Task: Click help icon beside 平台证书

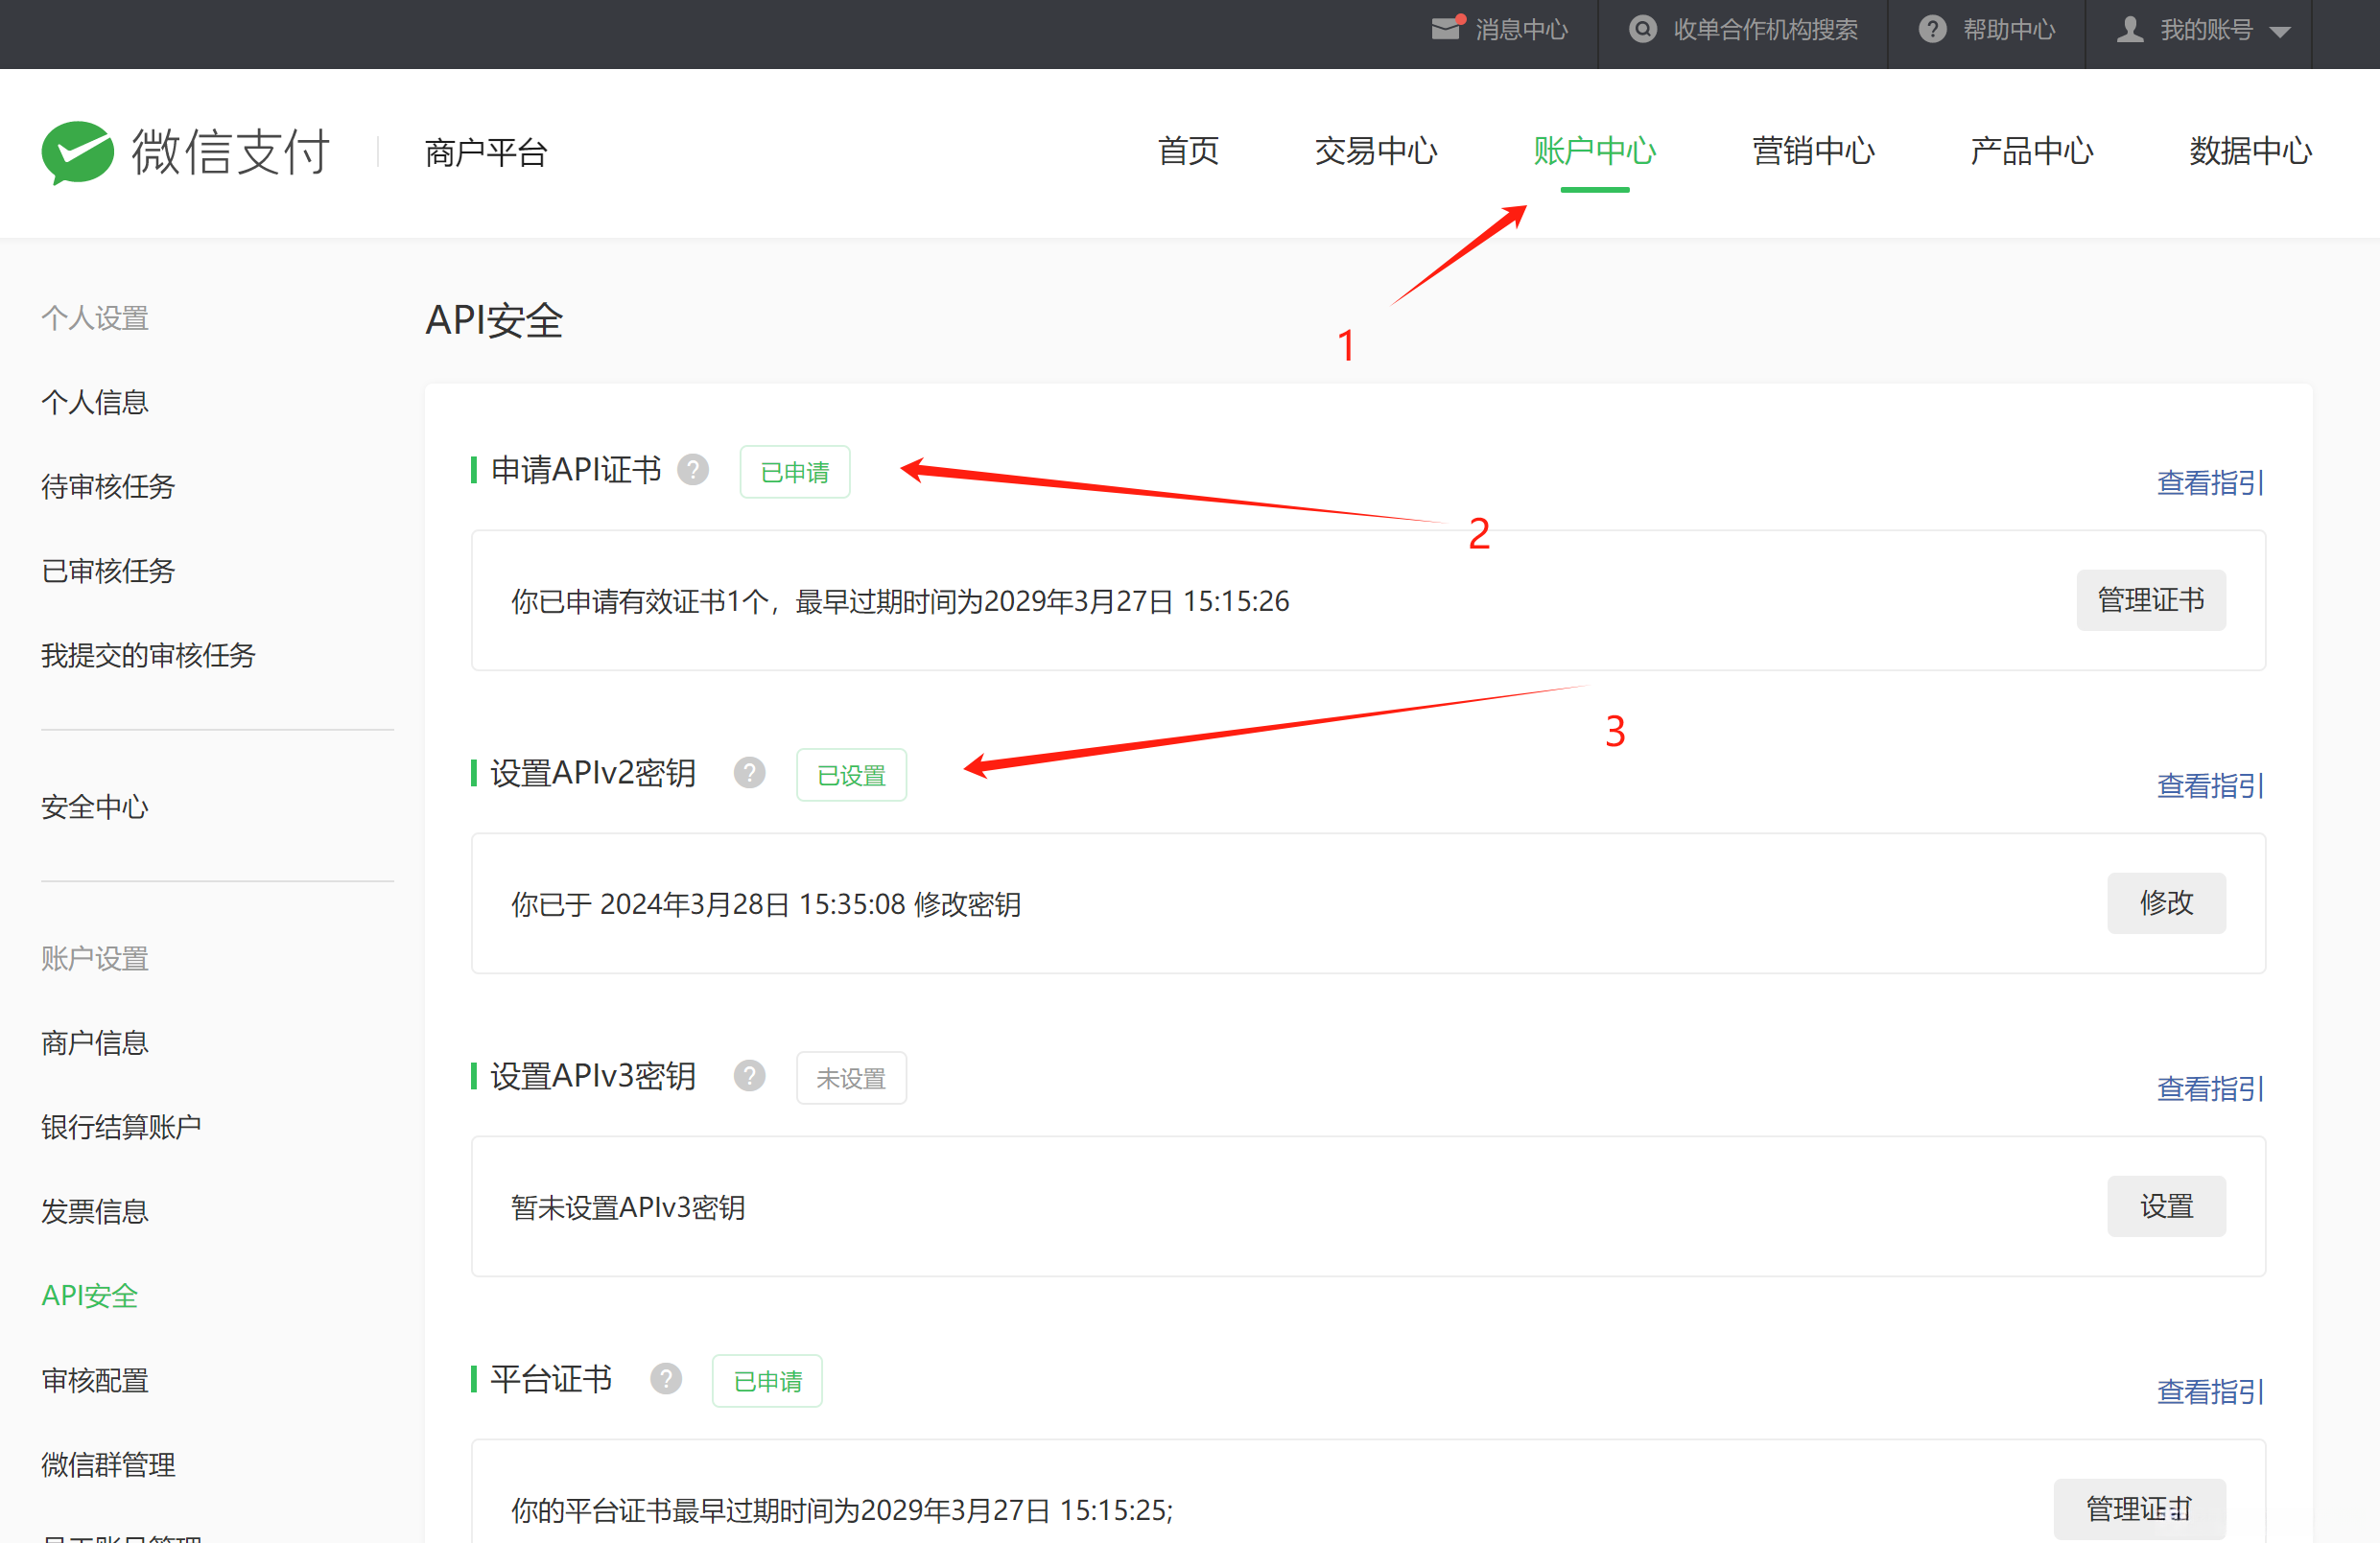Action: 665,1379
